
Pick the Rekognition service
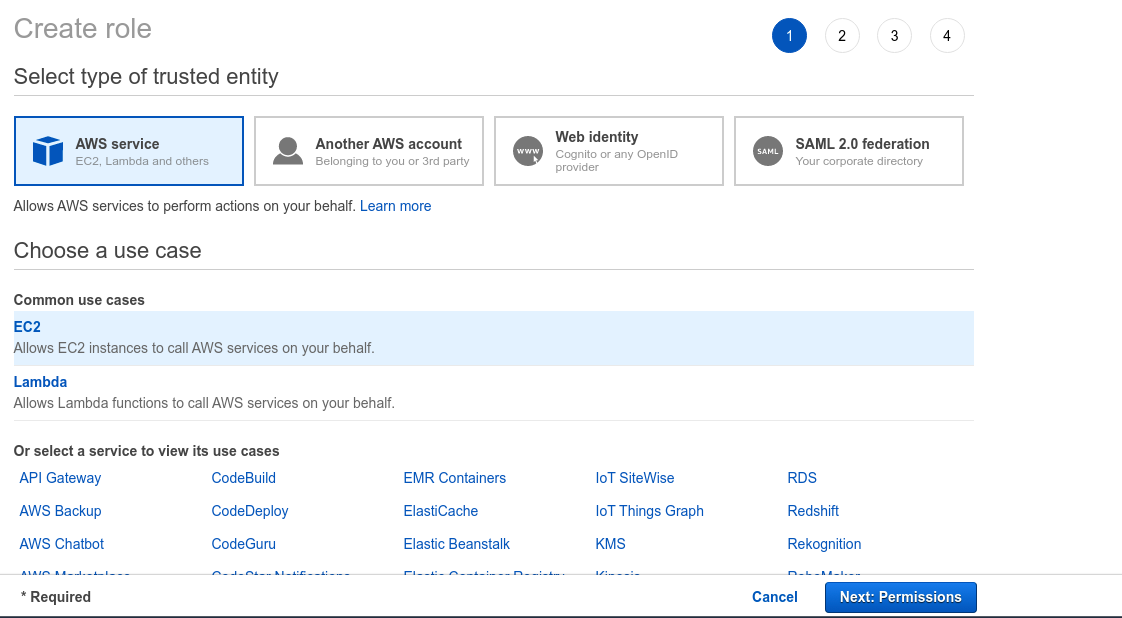pyautogui.click(x=824, y=544)
